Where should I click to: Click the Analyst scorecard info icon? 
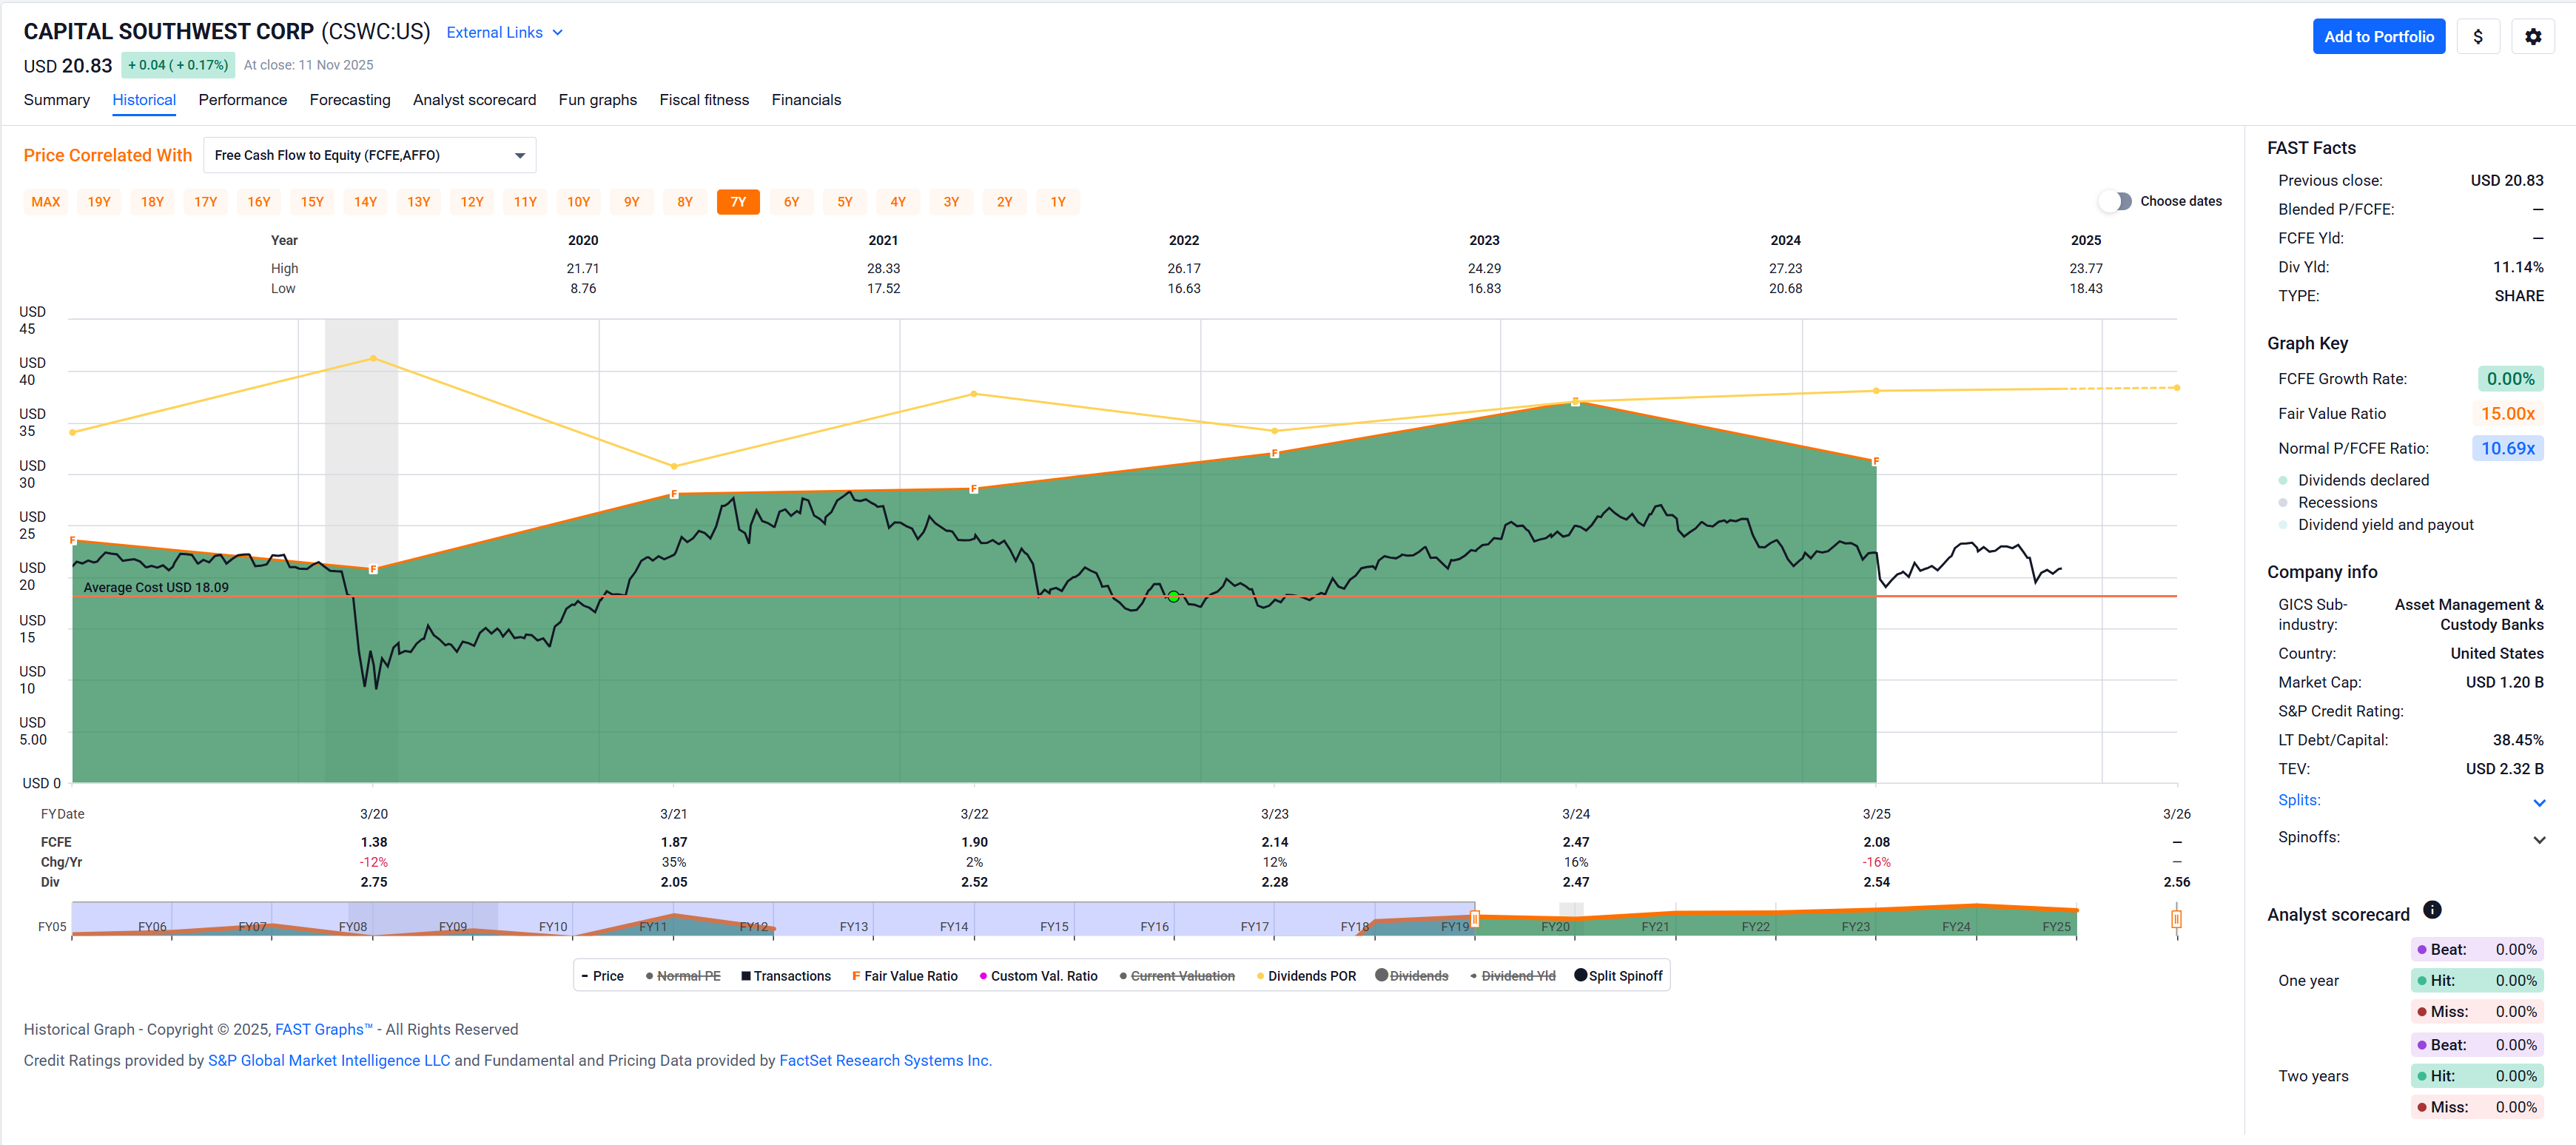(2432, 909)
